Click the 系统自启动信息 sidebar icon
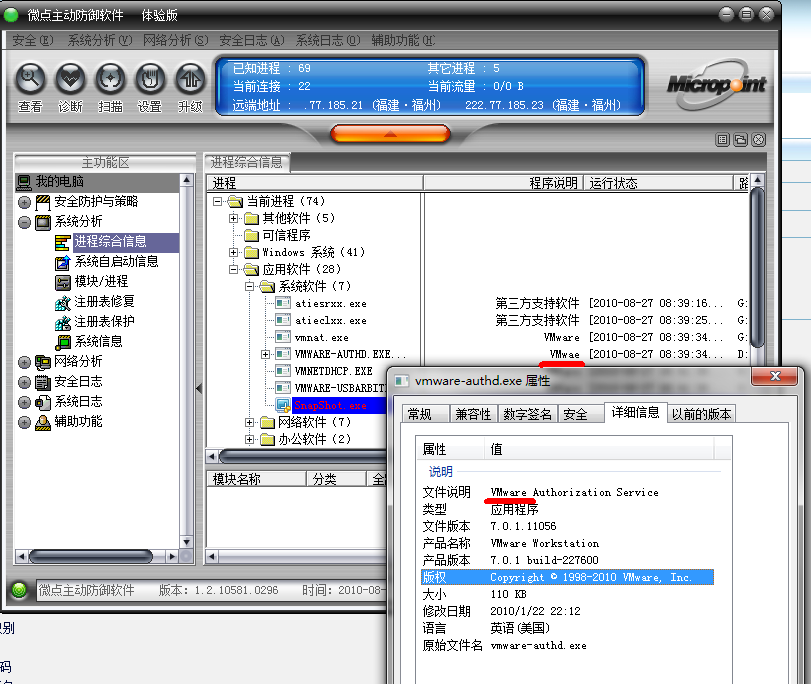This screenshot has height=684, width=811. (x=63, y=262)
